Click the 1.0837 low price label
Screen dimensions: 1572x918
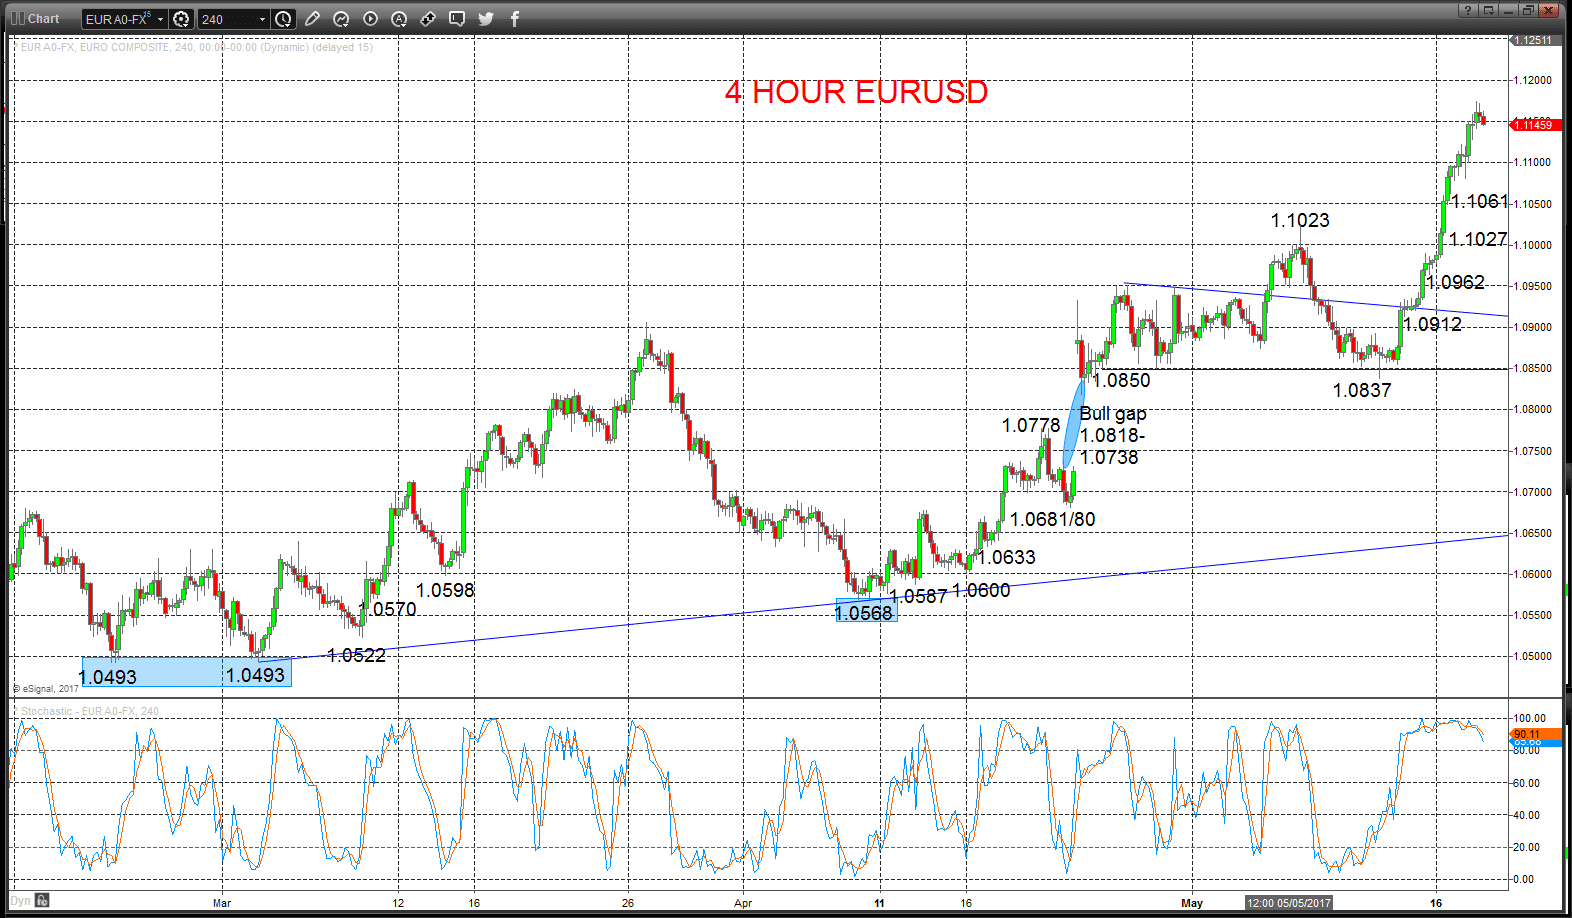tap(1362, 390)
